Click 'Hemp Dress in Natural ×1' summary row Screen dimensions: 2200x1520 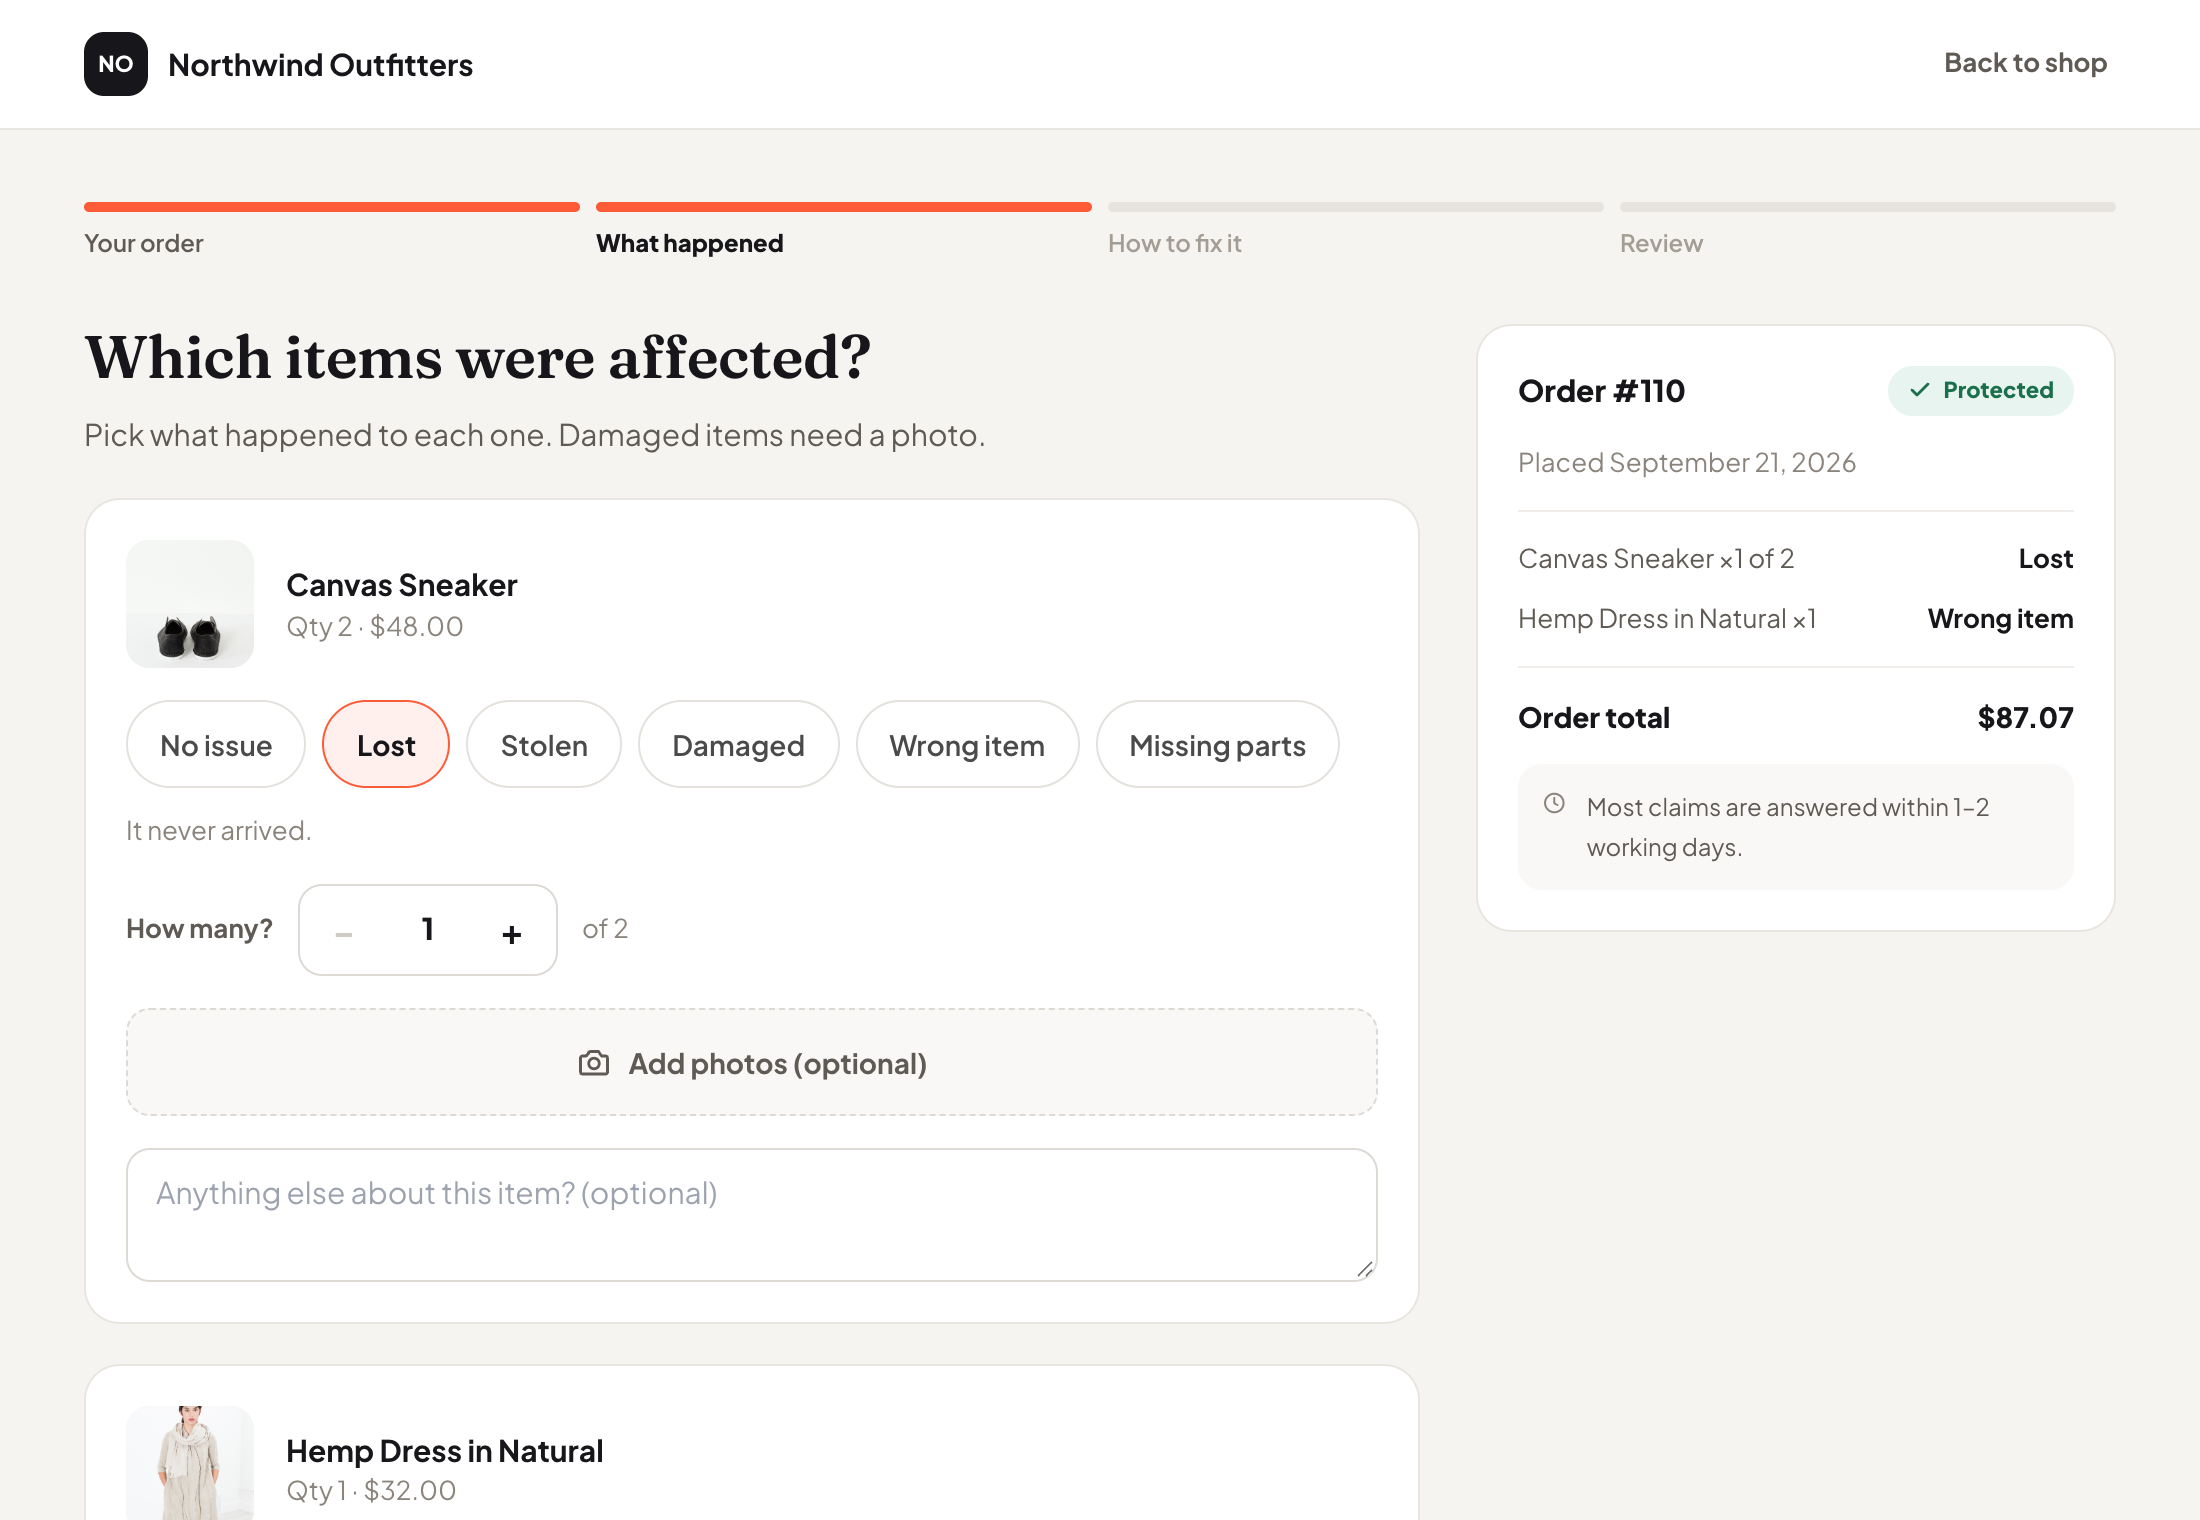1796,618
